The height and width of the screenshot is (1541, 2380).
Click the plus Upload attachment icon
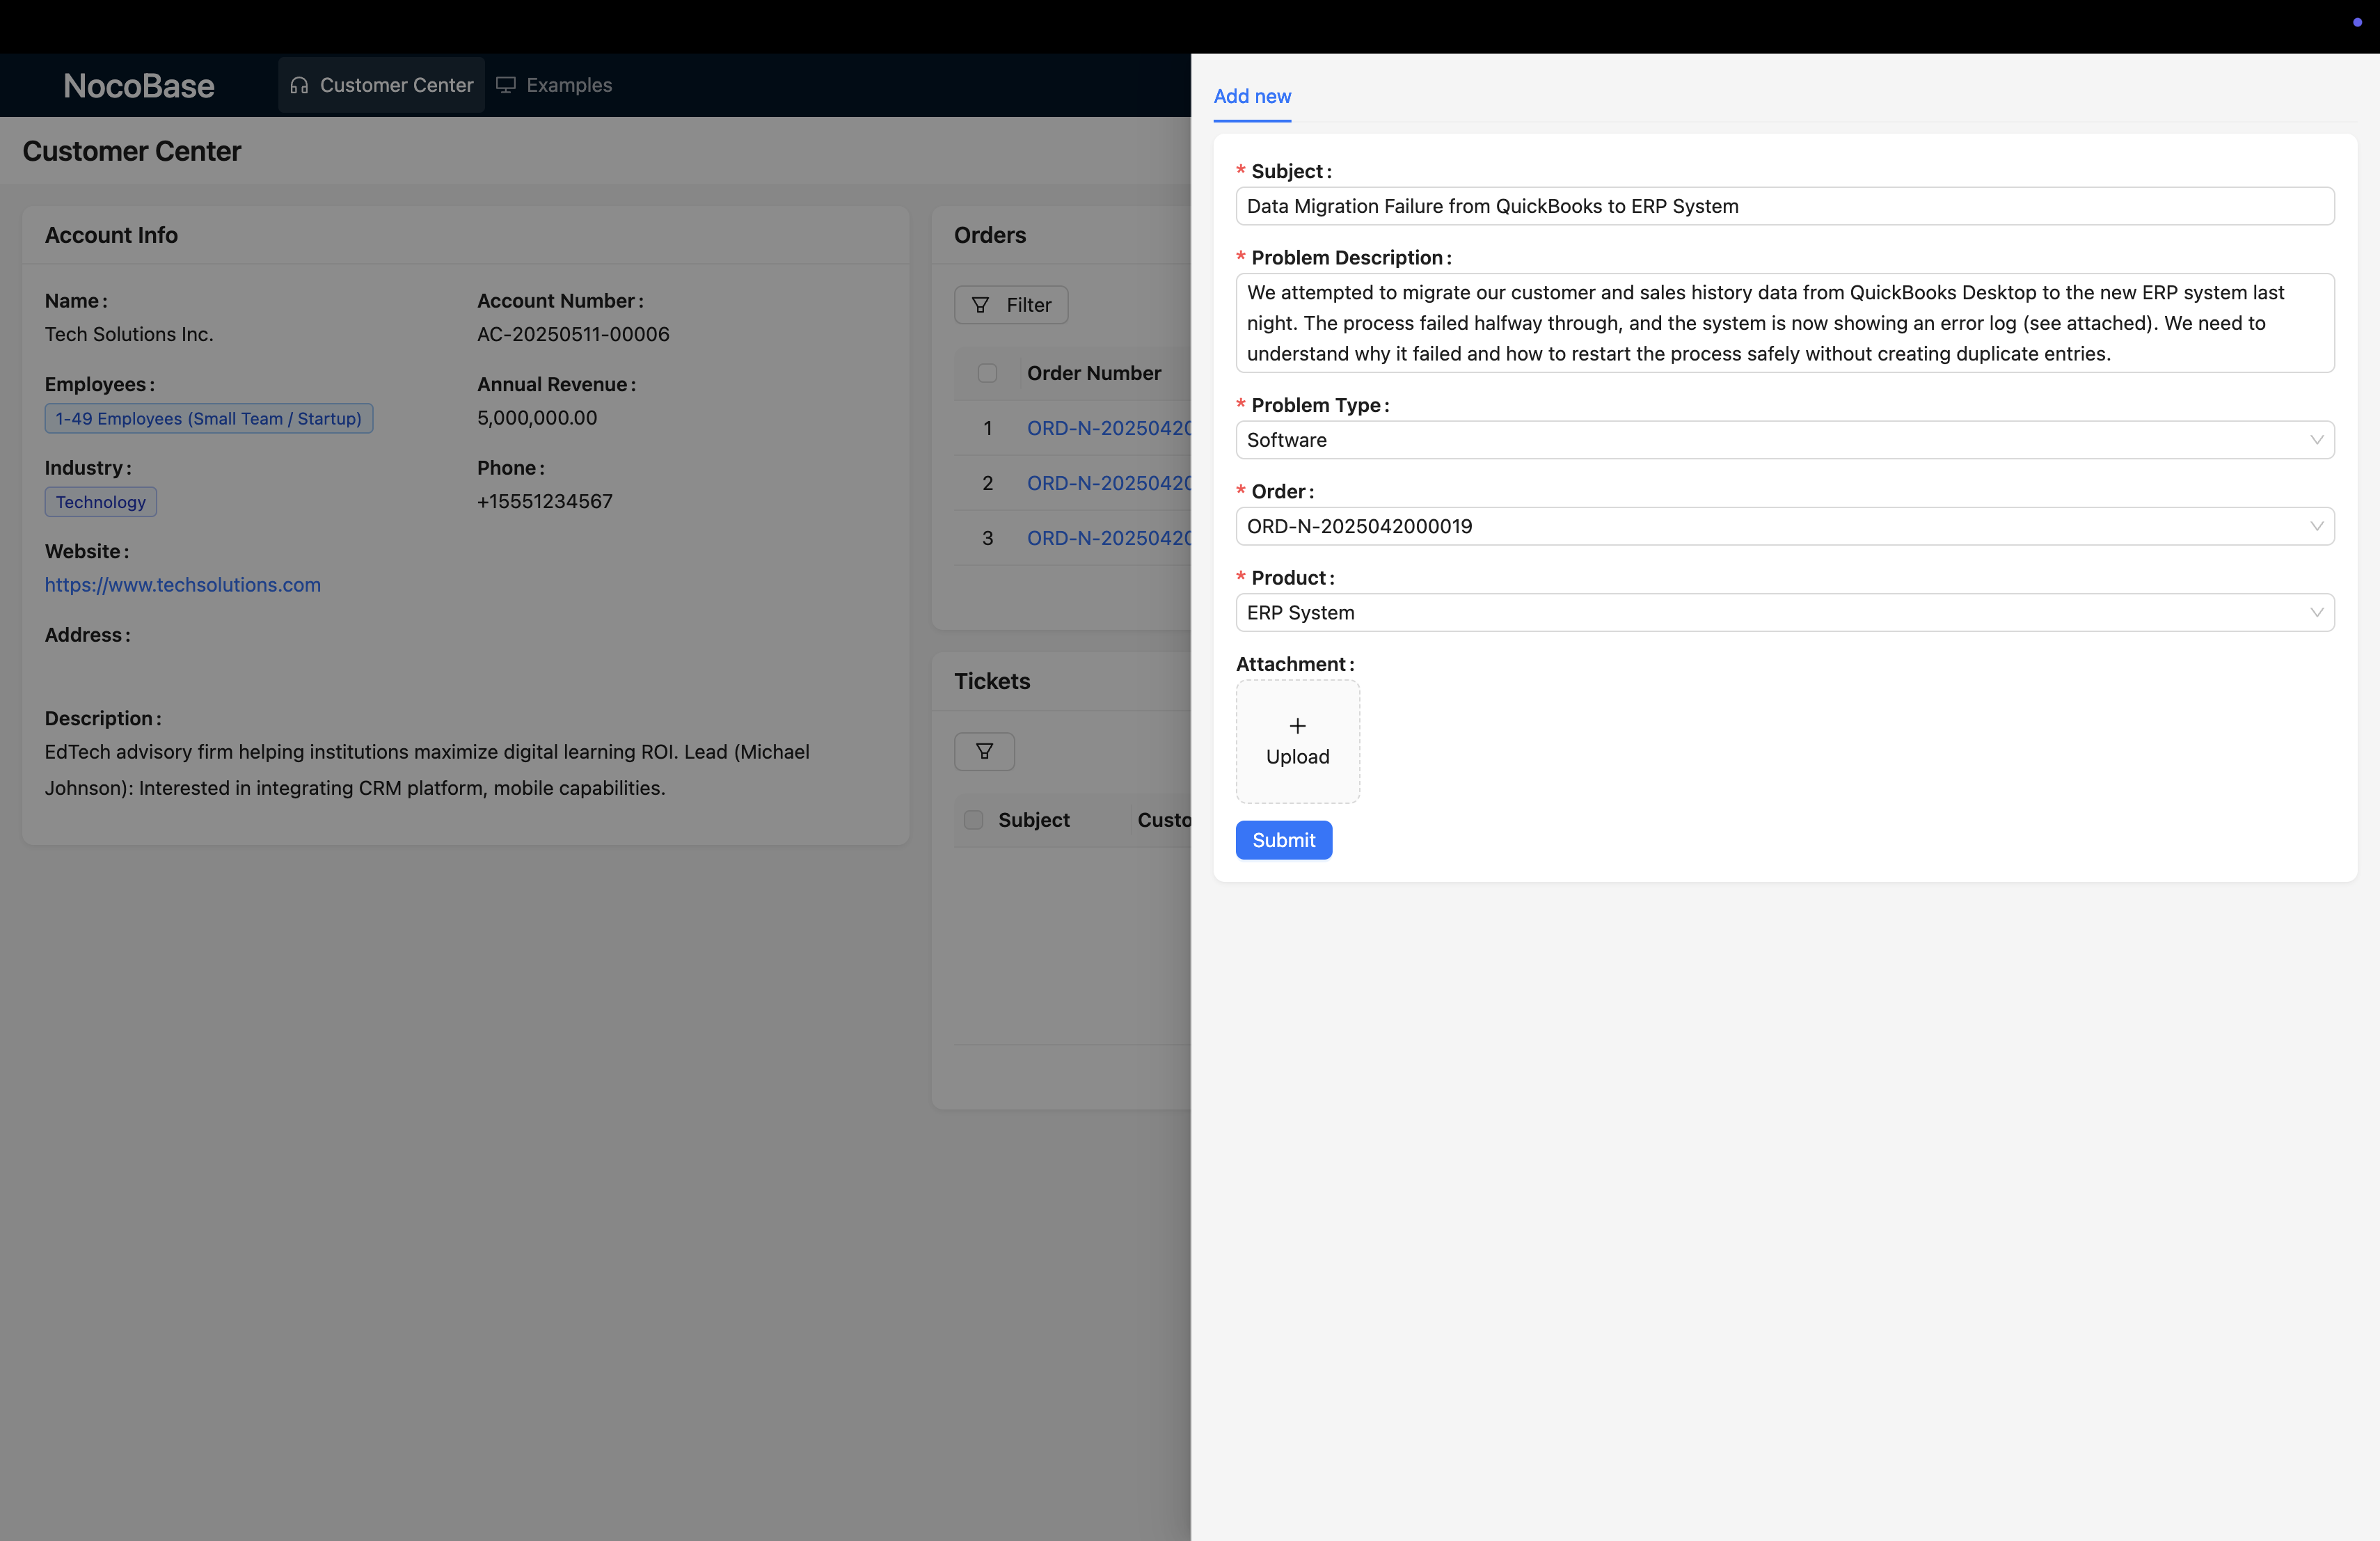click(x=1297, y=726)
